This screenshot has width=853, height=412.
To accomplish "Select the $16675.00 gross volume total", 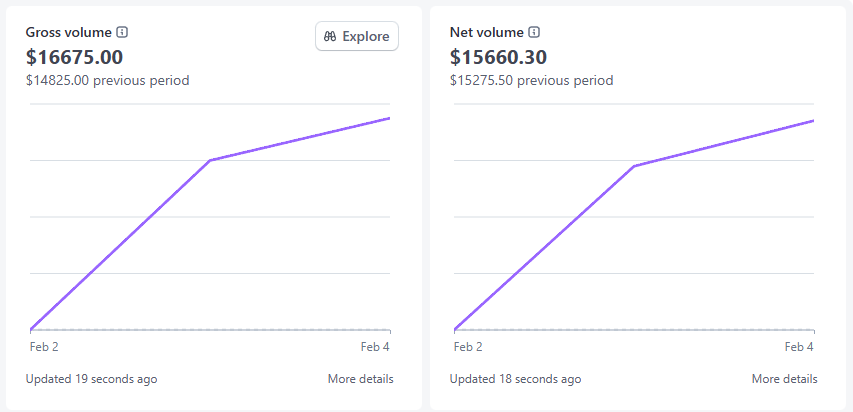I will pos(74,57).
